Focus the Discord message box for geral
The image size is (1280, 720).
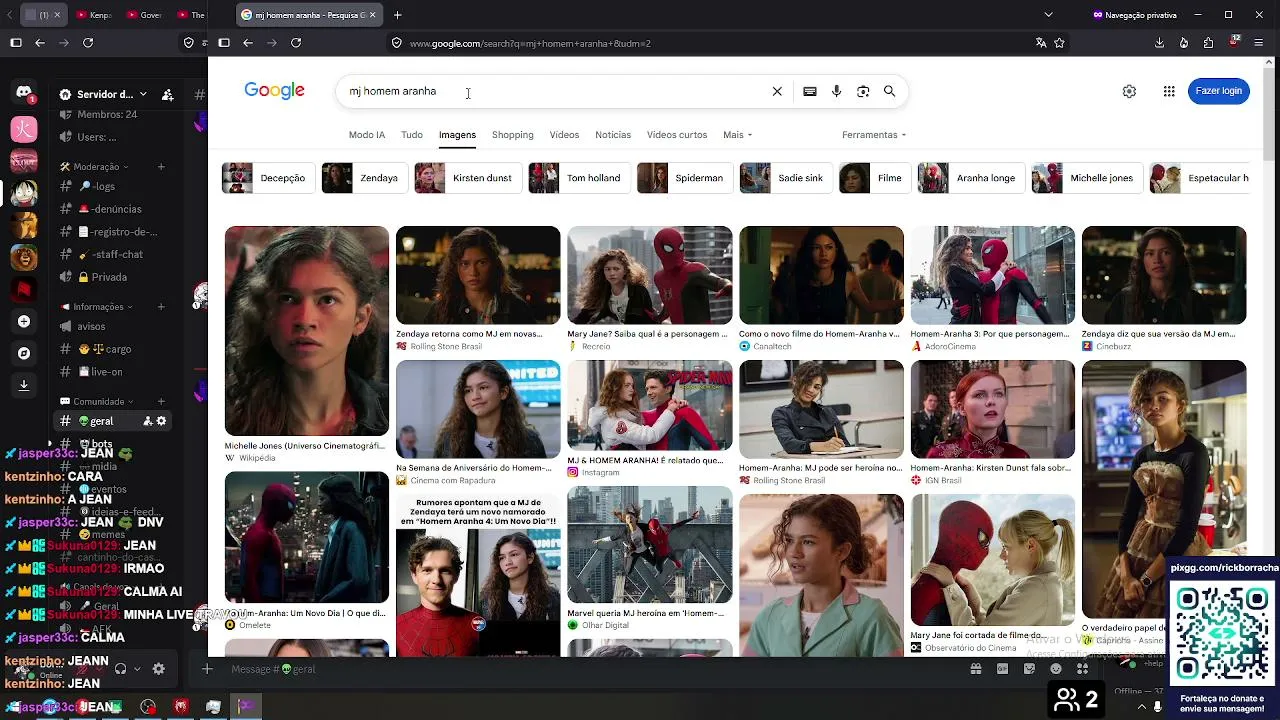590,669
